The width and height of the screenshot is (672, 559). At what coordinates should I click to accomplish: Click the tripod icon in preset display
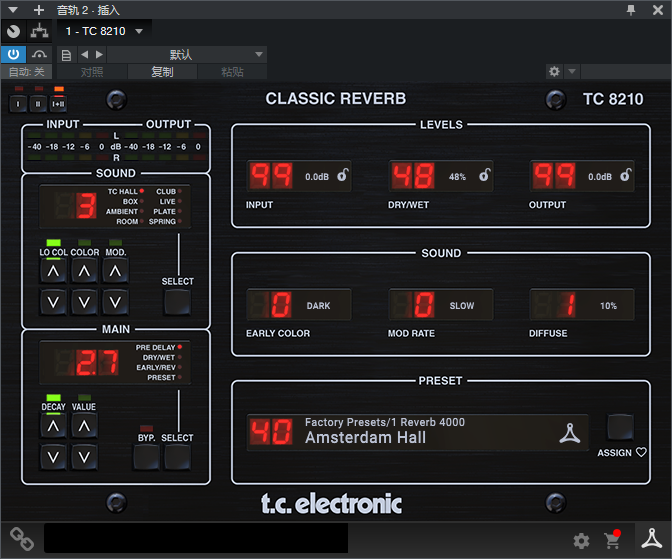[570, 433]
